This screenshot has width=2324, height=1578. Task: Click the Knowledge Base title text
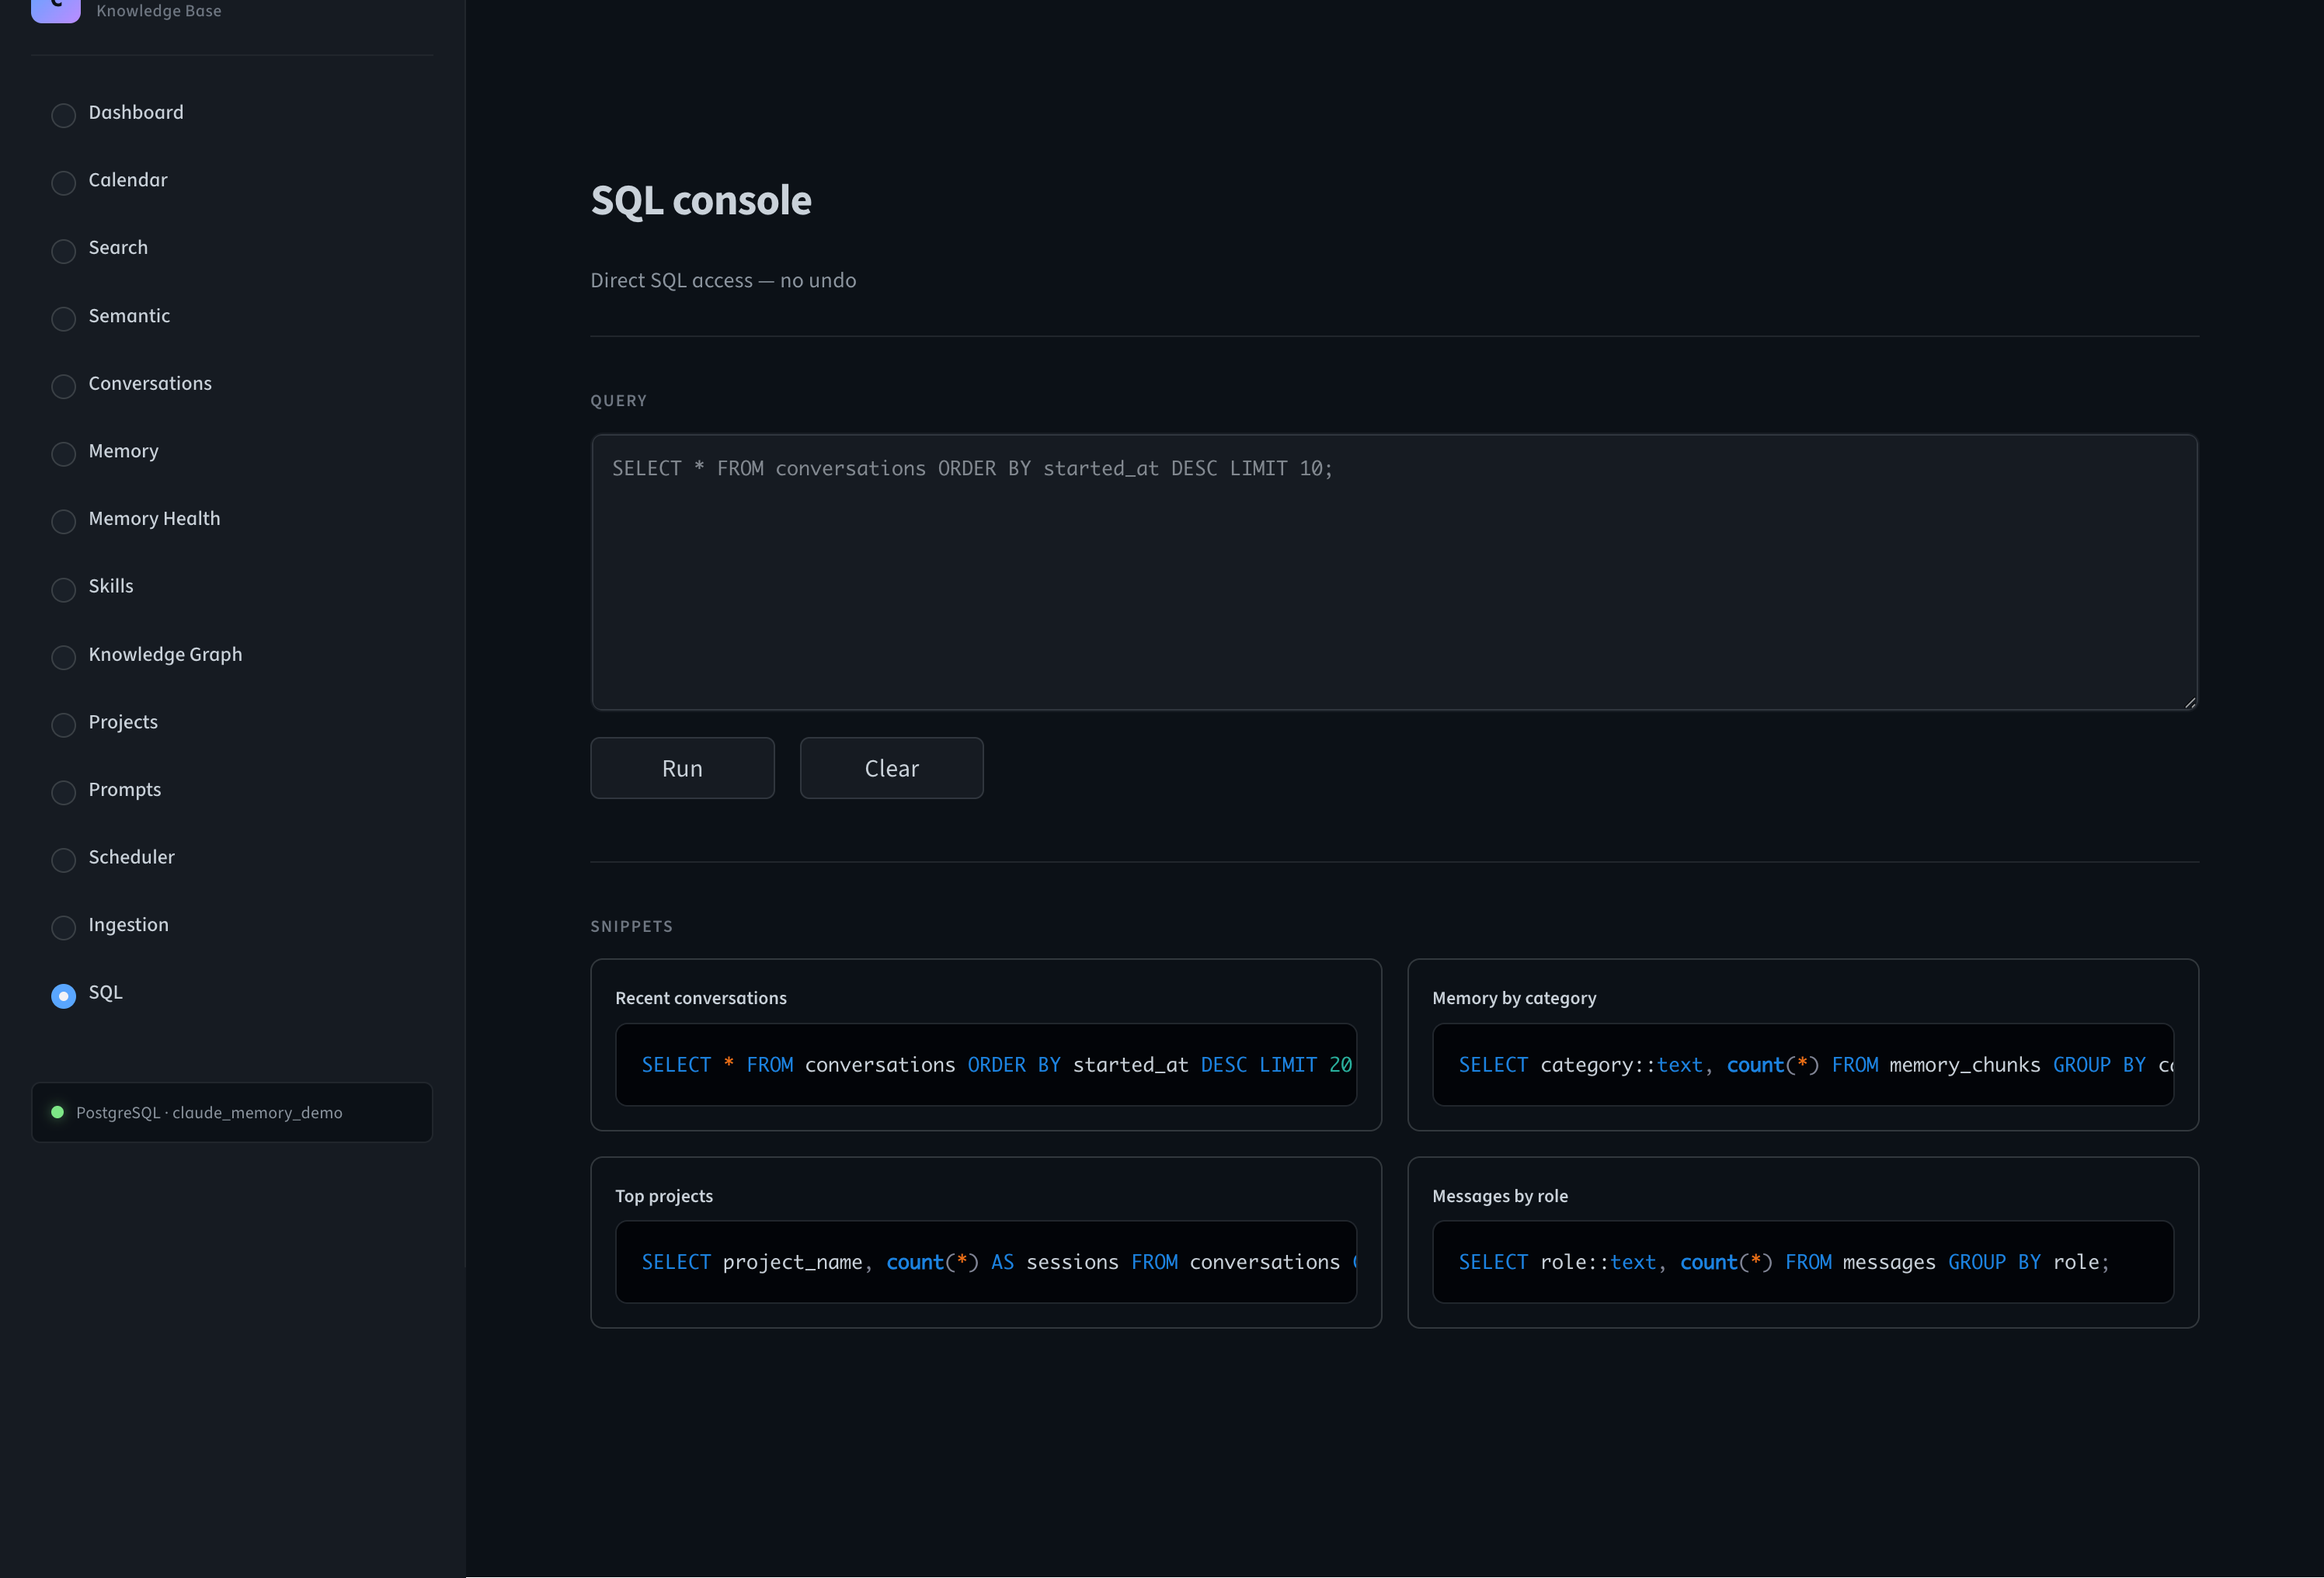tap(159, 11)
